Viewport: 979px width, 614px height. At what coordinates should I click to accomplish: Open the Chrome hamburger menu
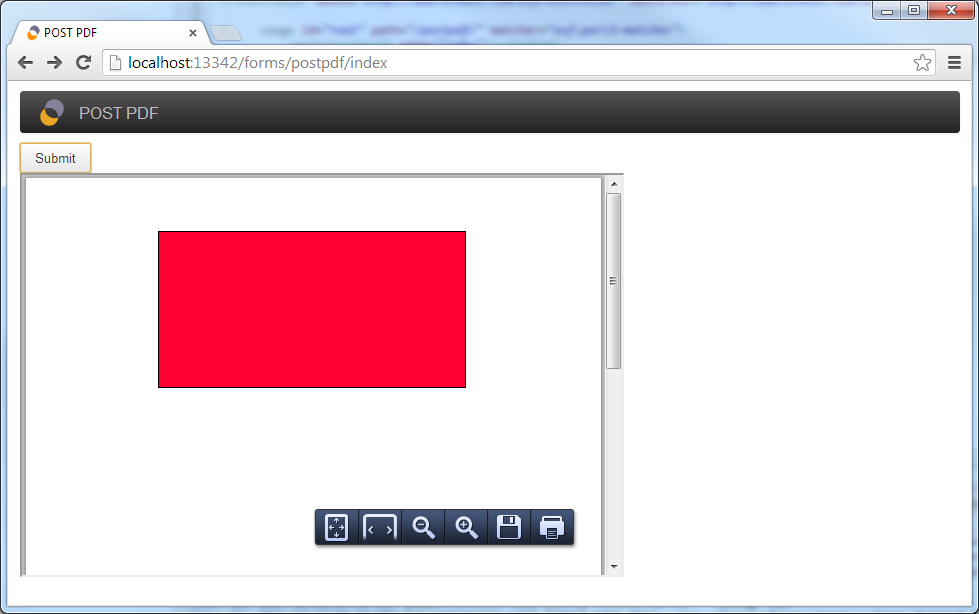(x=954, y=63)
